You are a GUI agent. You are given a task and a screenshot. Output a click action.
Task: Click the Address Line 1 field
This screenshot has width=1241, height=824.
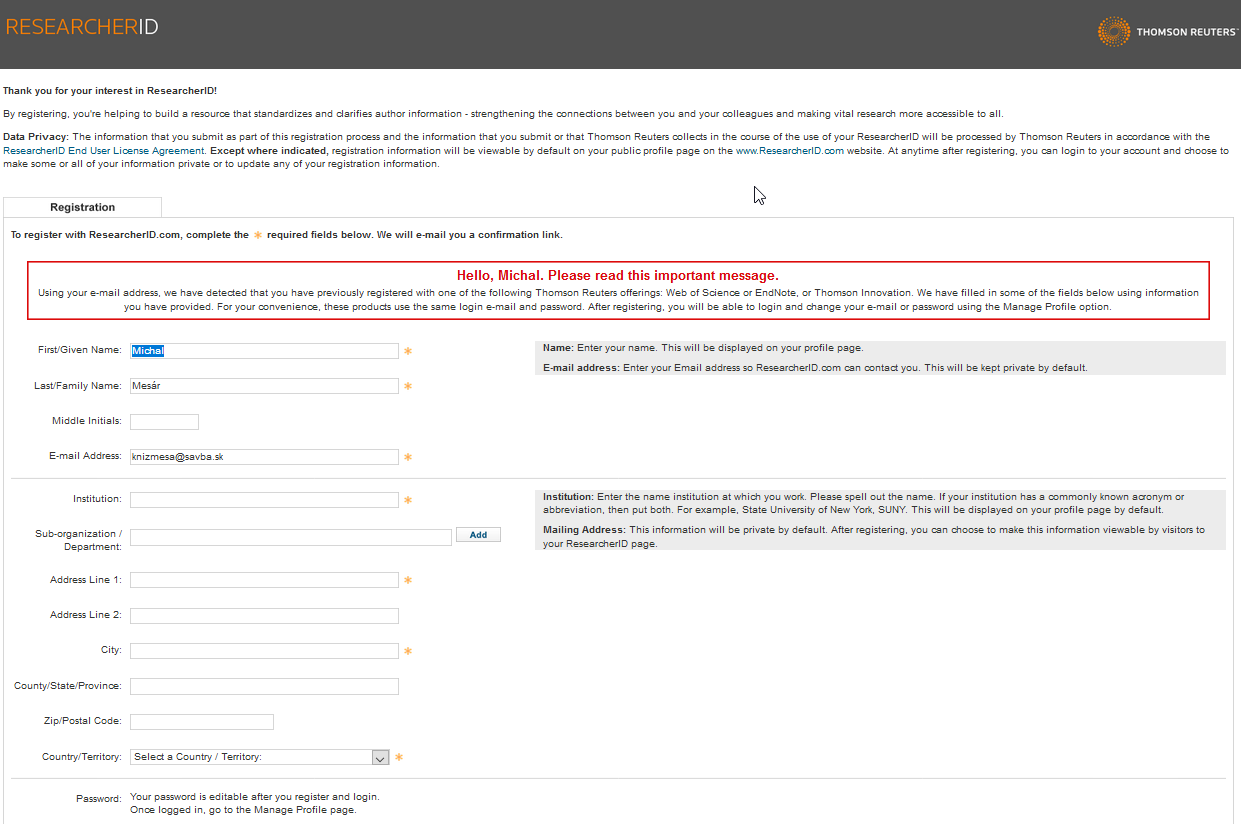pos(264,580)
